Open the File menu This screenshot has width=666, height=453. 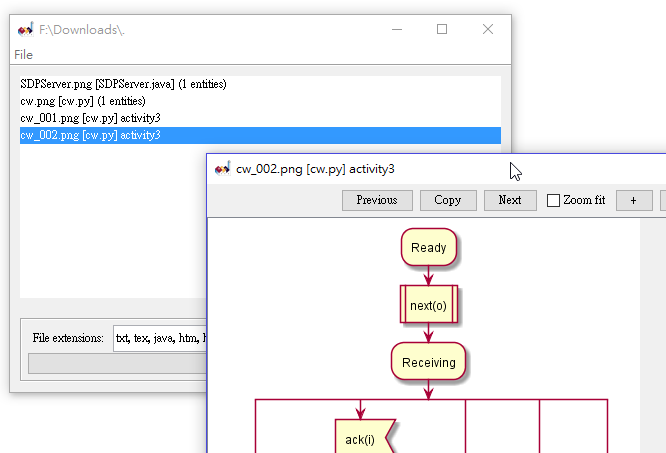tap(23, 55)
